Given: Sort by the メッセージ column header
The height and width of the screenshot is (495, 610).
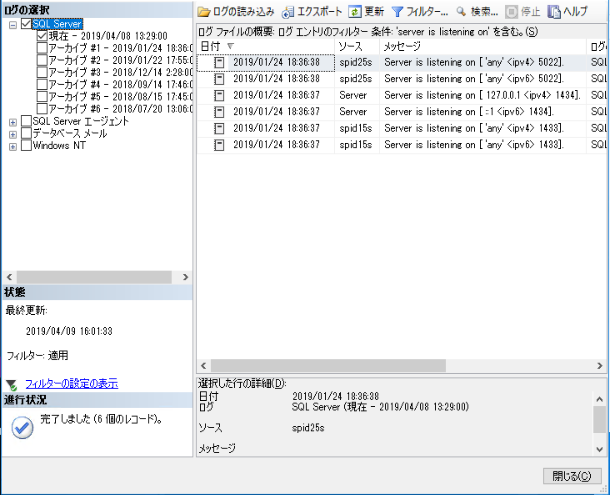Looking at the screenshot, I should click(483, 47).
